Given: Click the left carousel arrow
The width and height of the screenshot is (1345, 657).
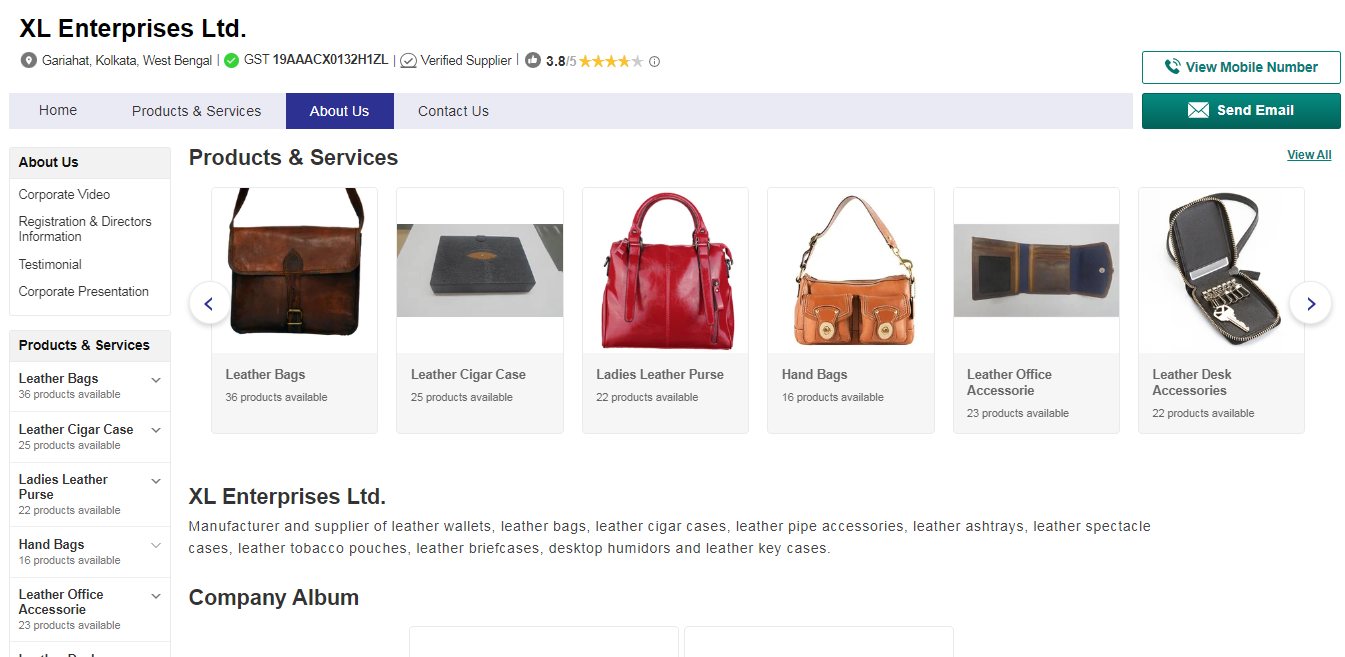Looking at the screenshot, I should pos(209,303).
